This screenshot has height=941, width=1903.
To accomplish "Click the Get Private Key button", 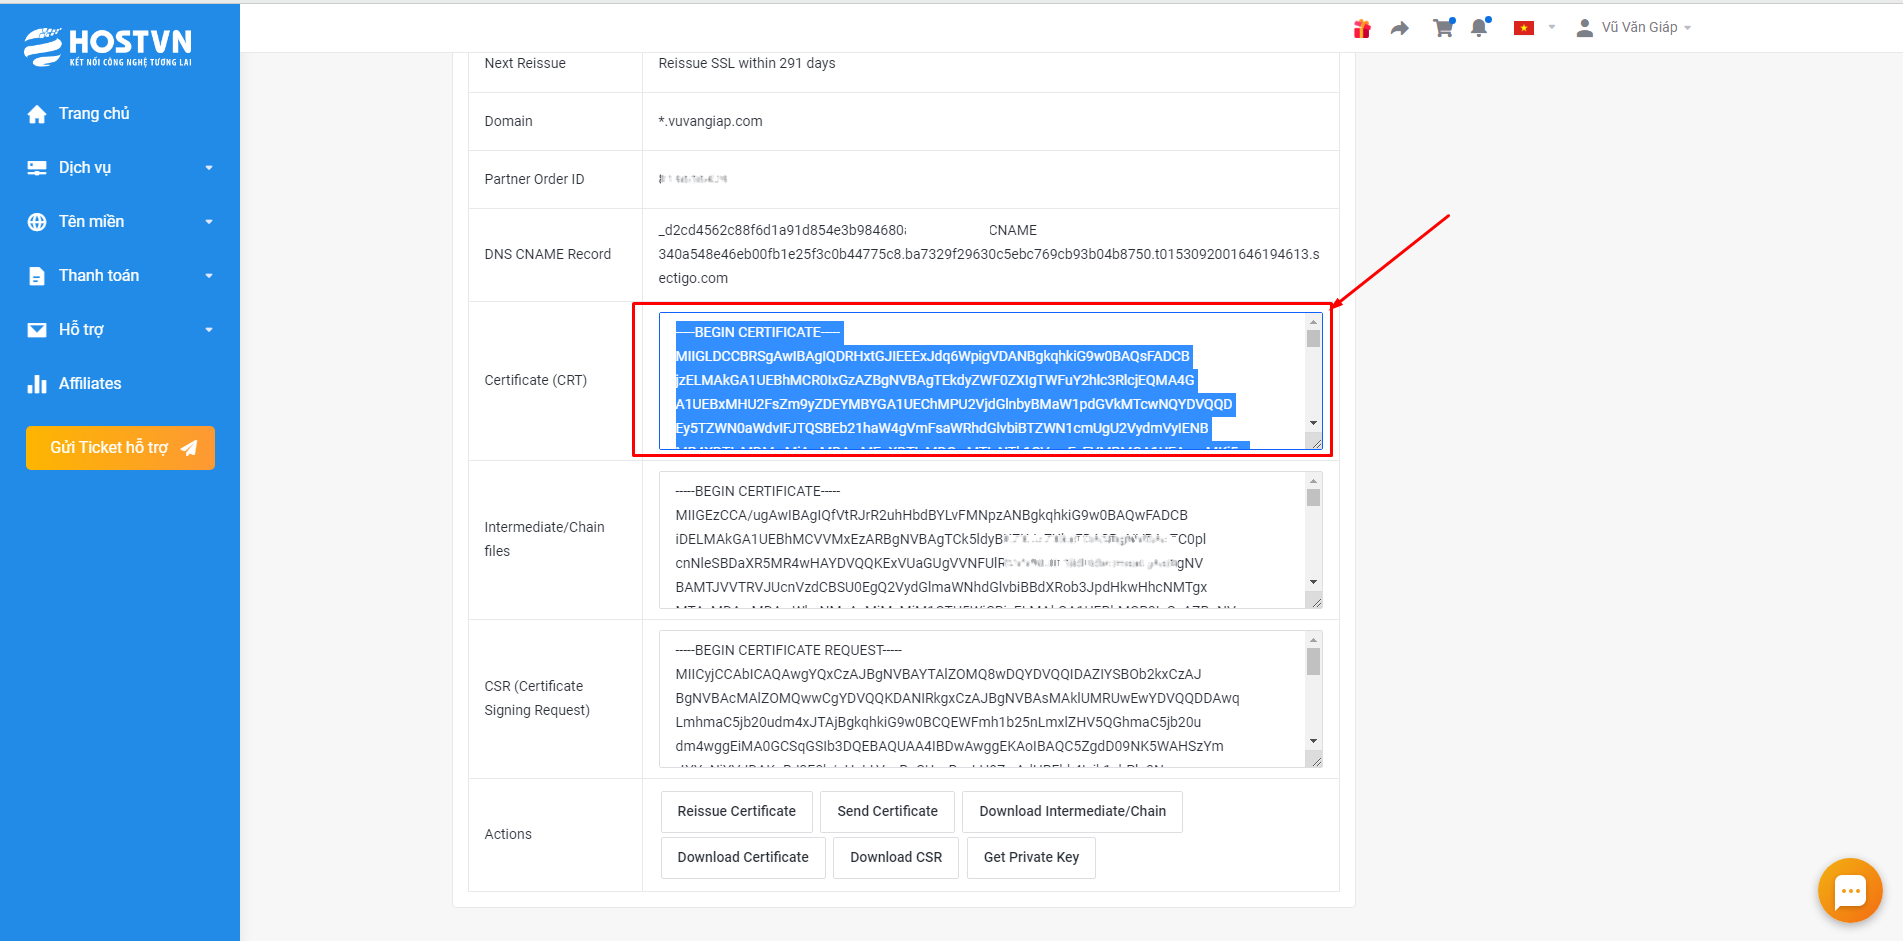I will pyautogui.click(x=1030, y=858).
